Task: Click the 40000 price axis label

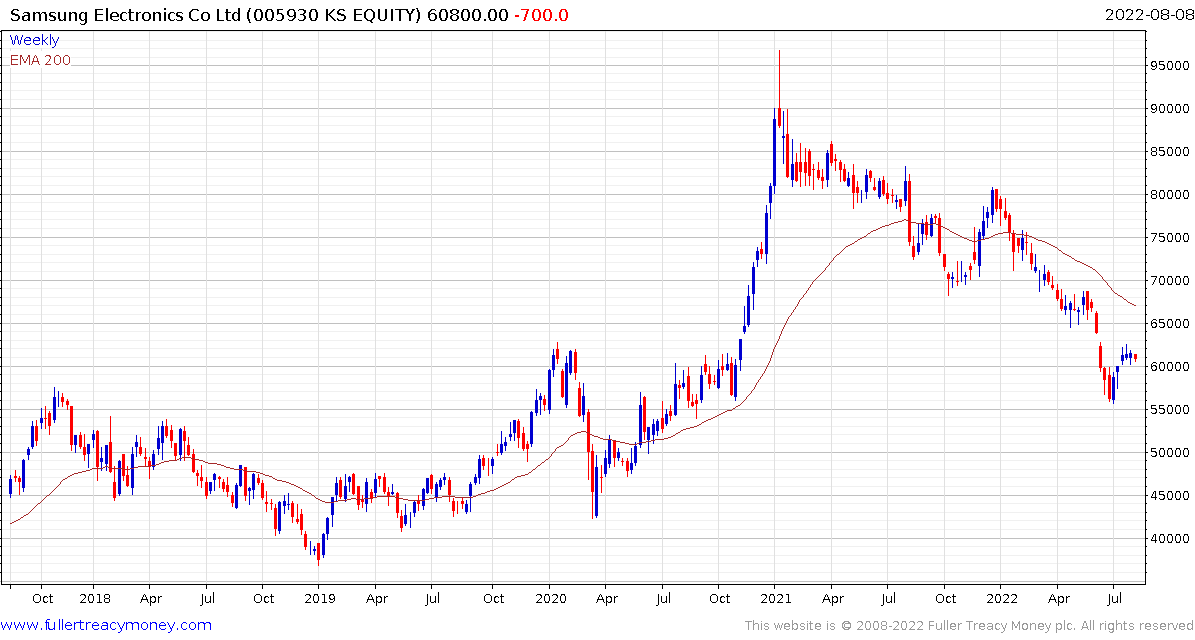Action: click(x=1171, y=539)
